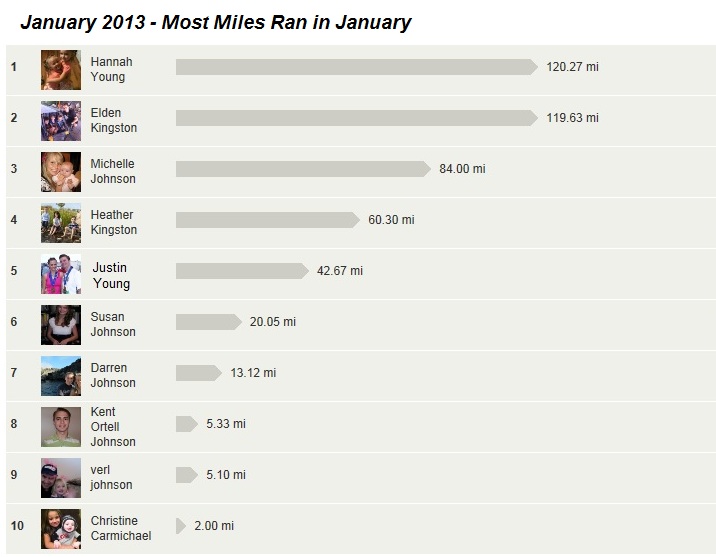Select the 20.05 mi mileage bar
The height and width of the screenshot is (557, 716).
209,322
